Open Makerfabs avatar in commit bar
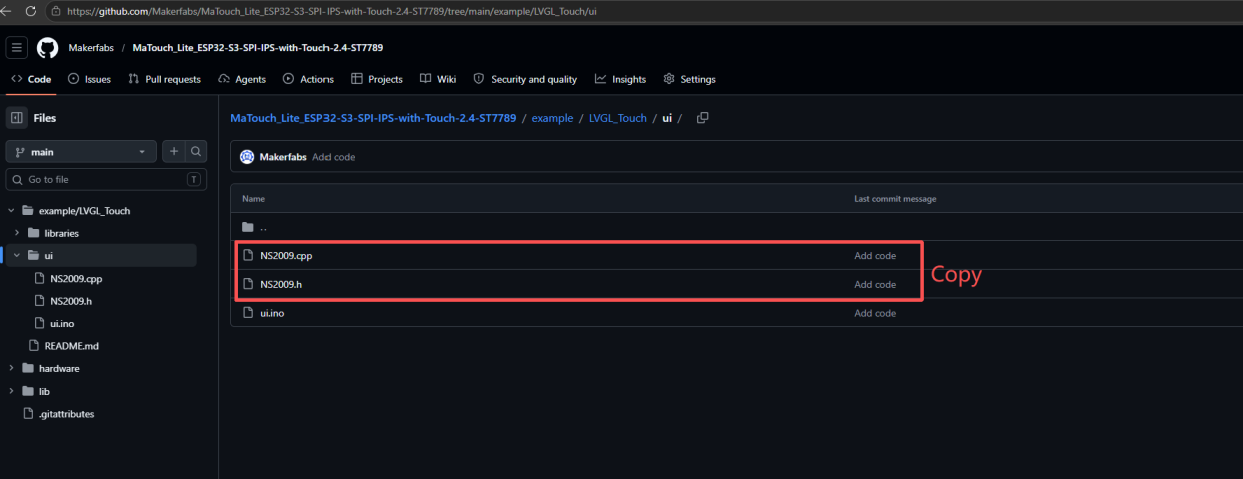1243x479 pixels. (247, 157)
